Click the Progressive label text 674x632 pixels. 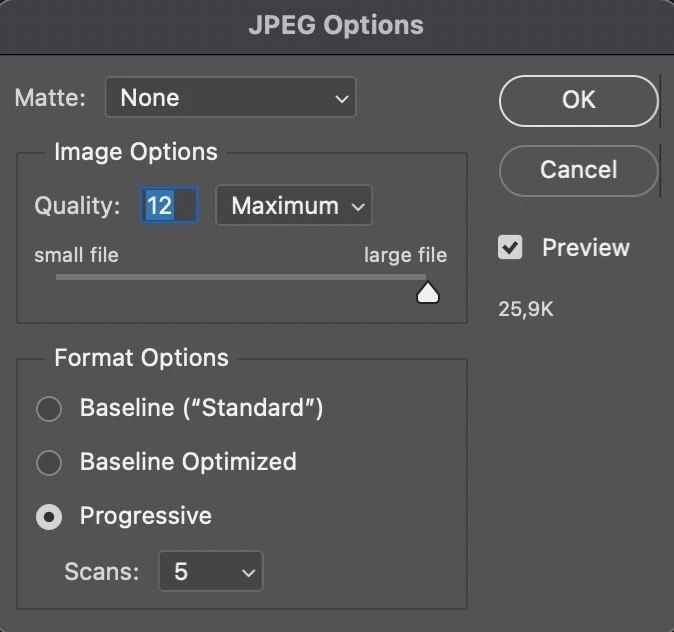146,515
